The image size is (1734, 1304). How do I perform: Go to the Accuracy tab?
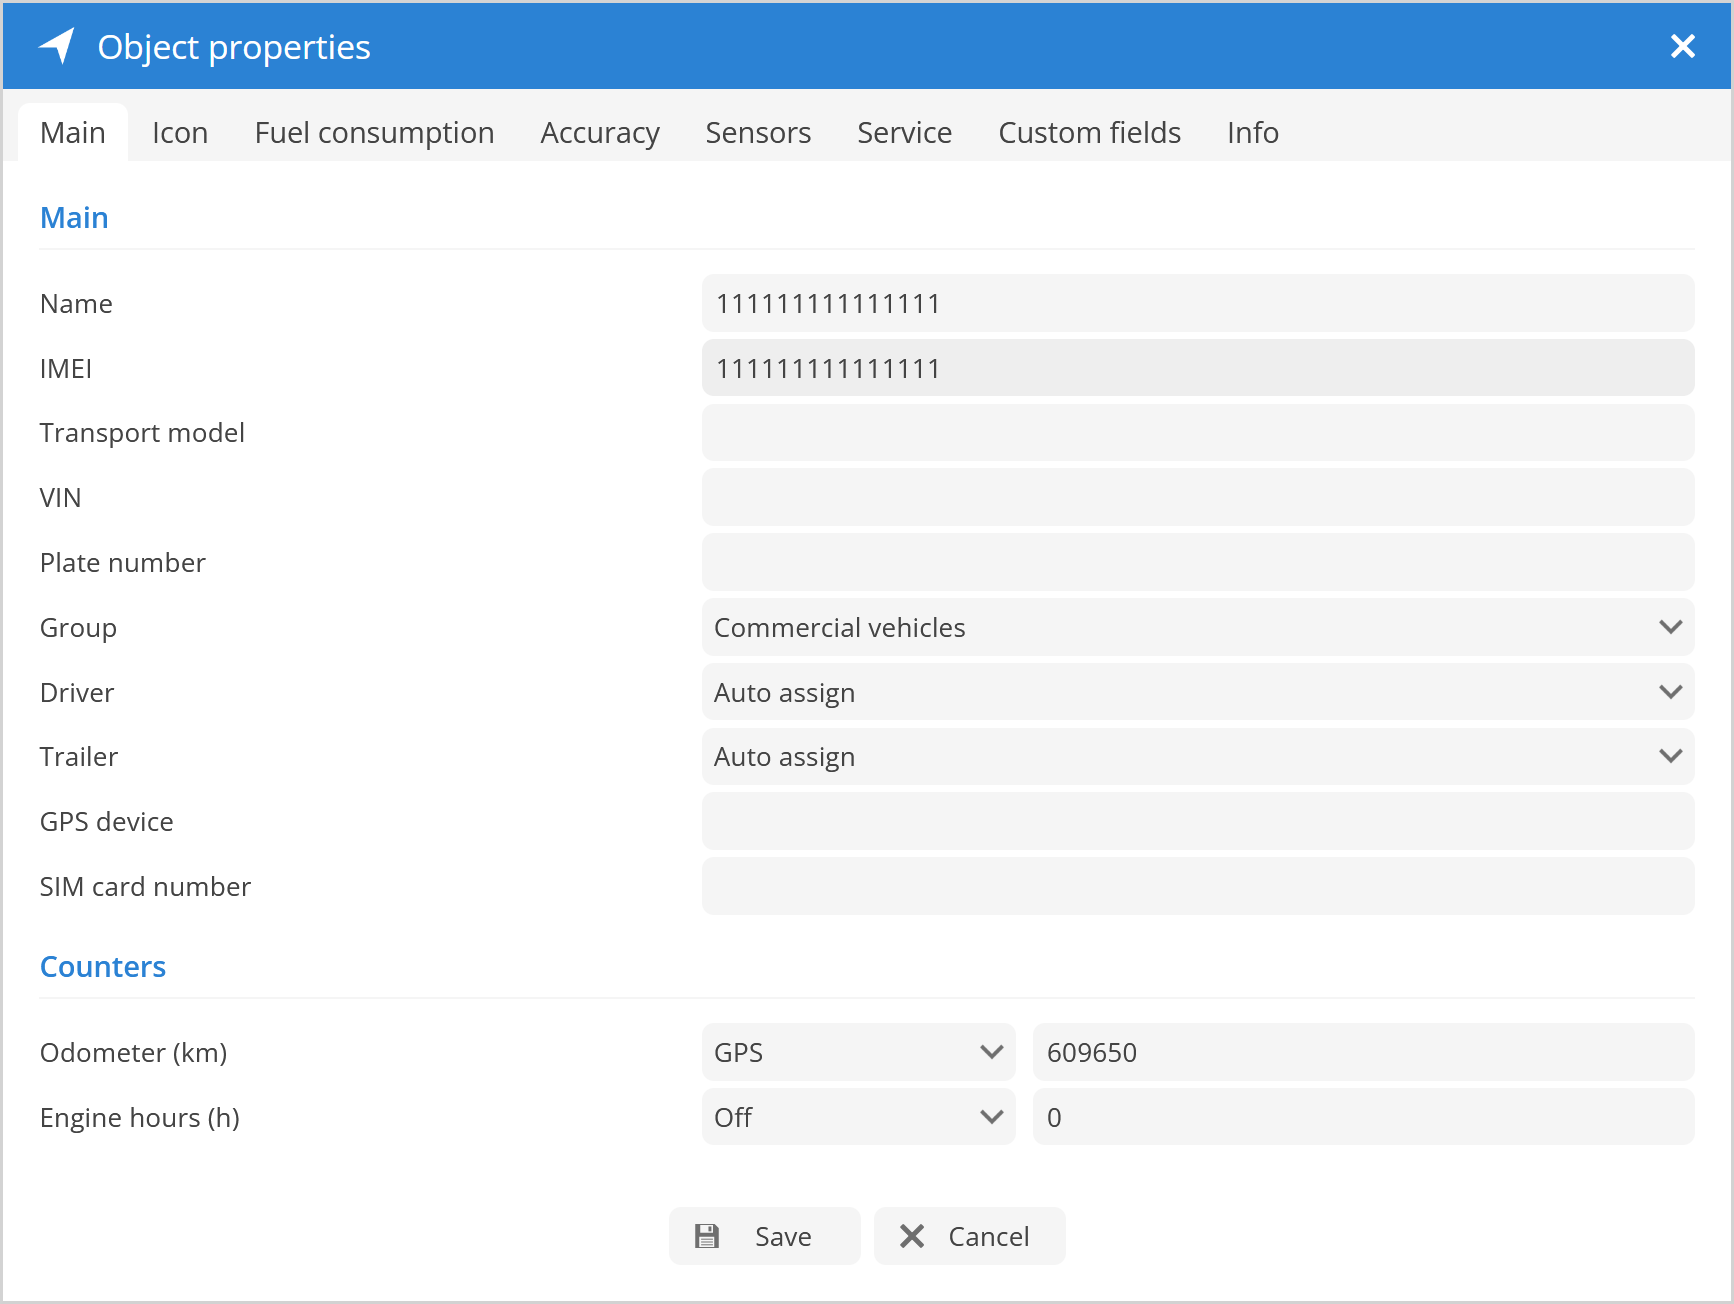(x=600, y=133)
